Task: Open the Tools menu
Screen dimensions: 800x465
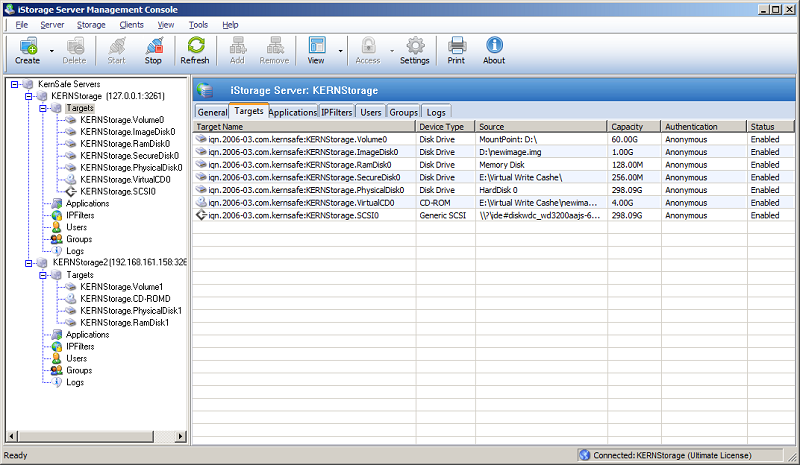Action: pyautogui.click(x=198, y=25)
